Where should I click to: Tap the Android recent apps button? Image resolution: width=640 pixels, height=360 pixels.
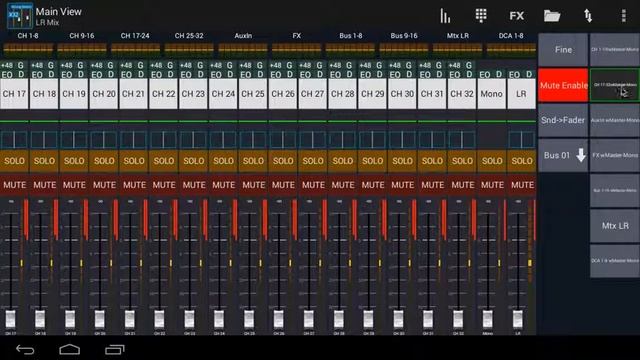(115, 349)
